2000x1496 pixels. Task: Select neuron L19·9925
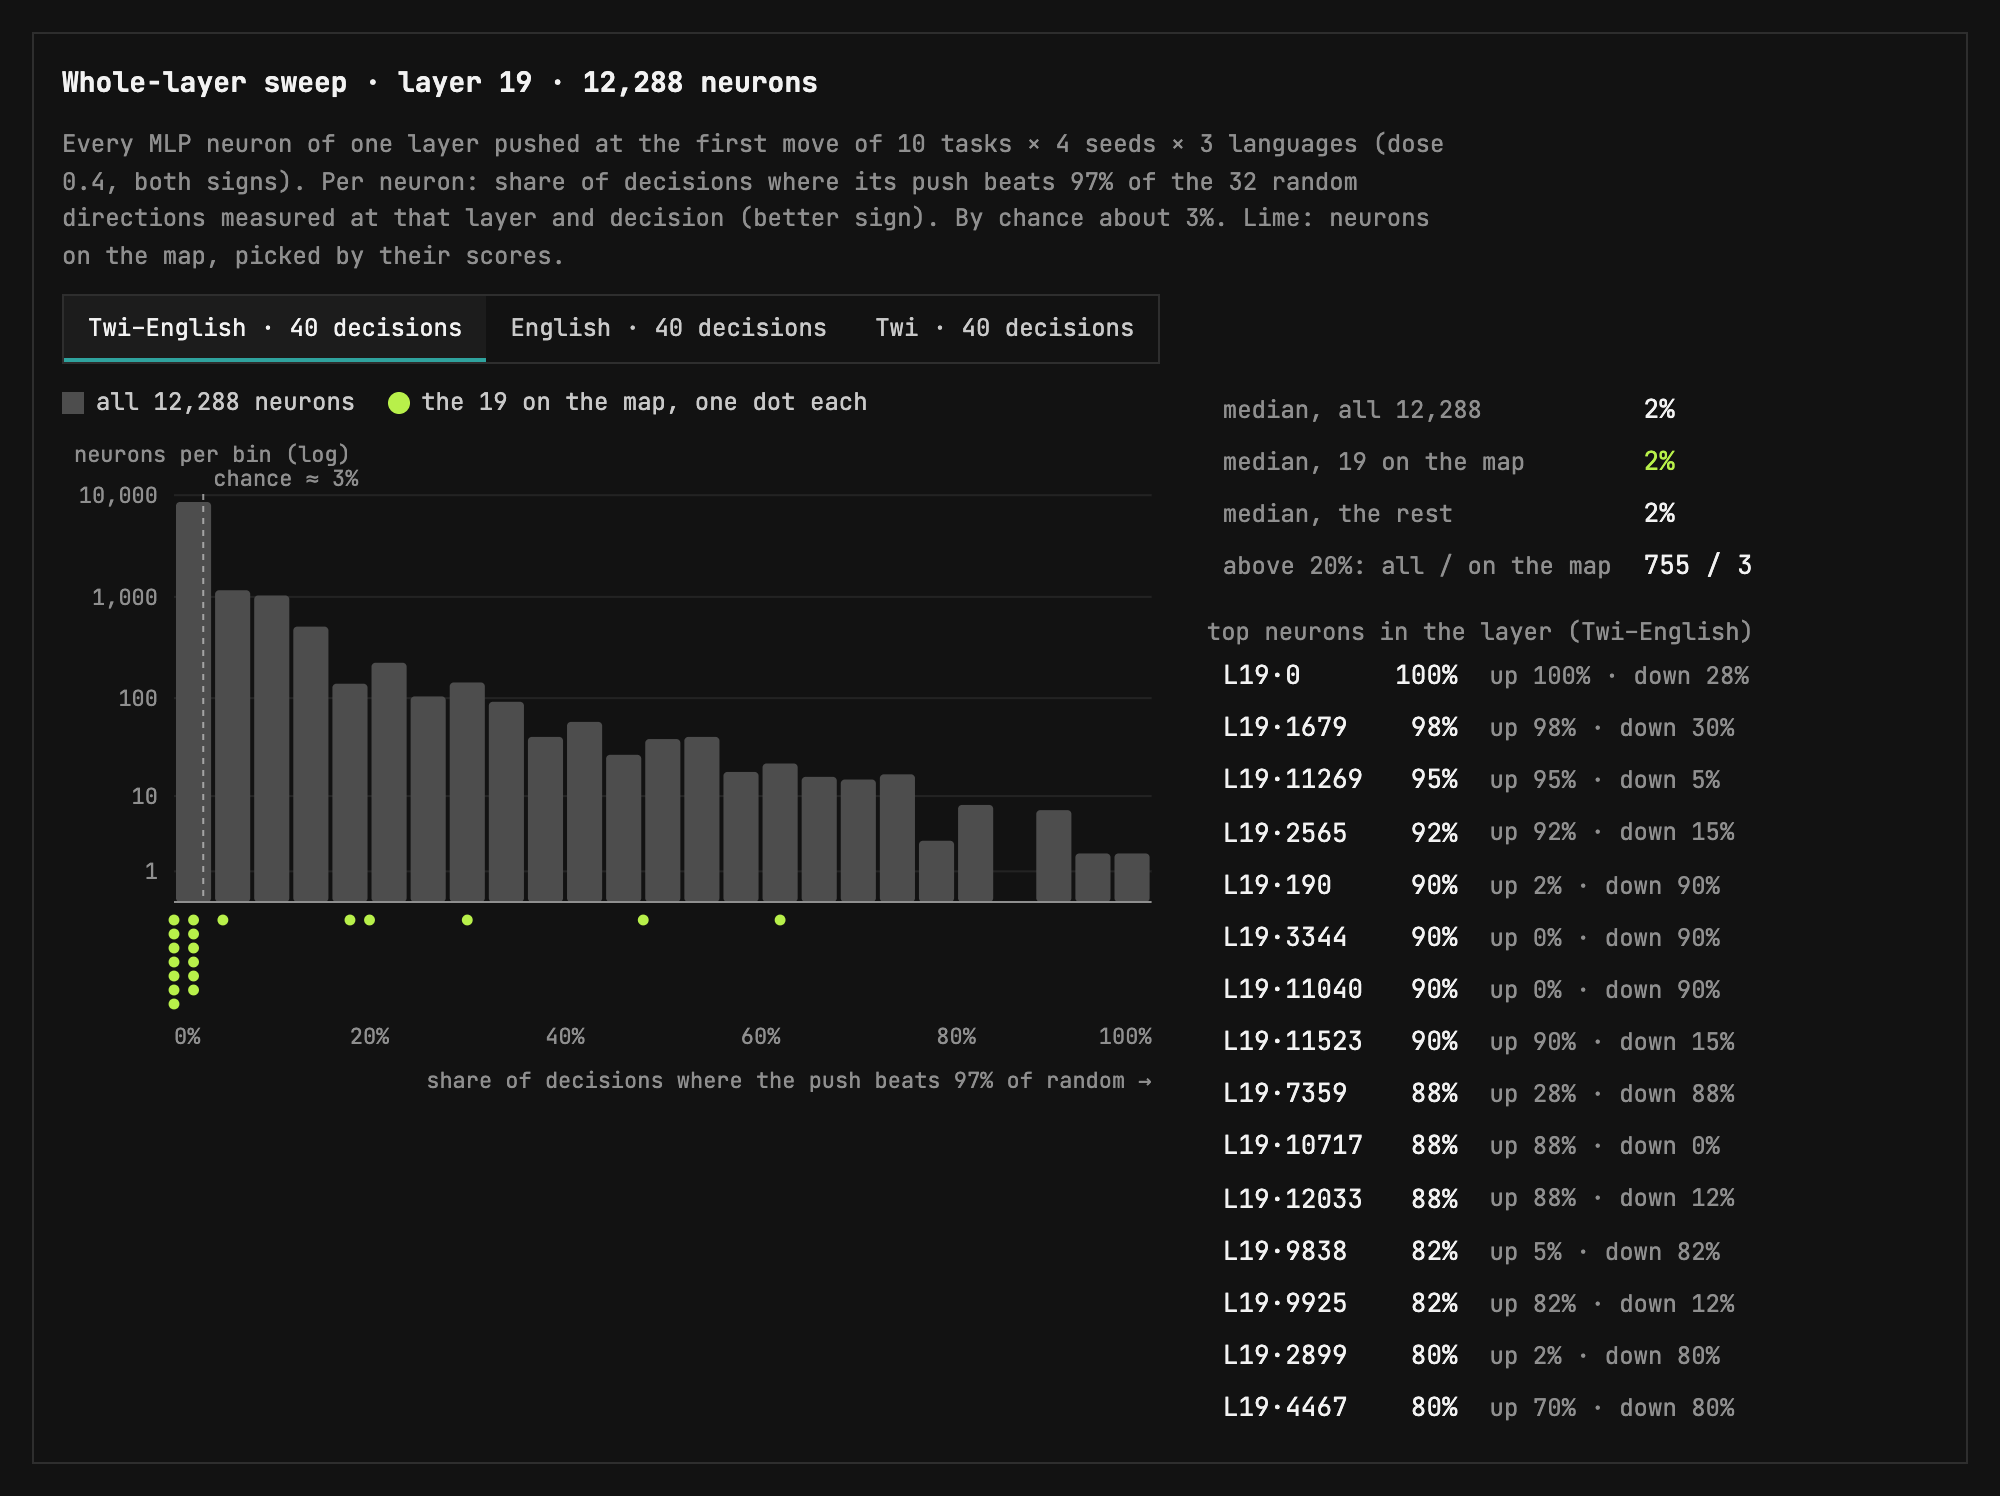[1485, 1303]
